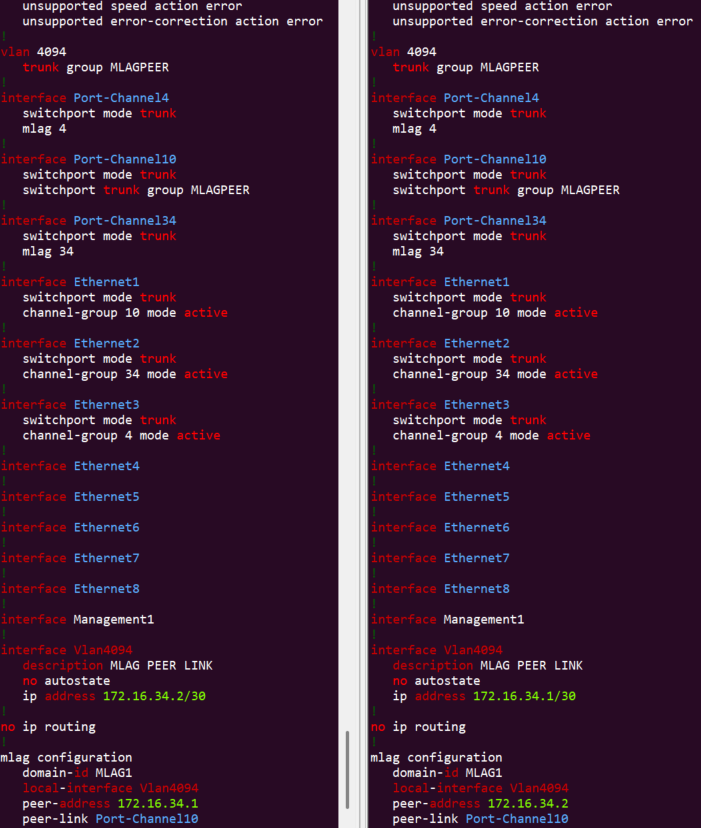The width and height of the screenshot is (701, 828).
Task: Click 'interface Port-Channel34' in right pane
Action: pos(459,220)
